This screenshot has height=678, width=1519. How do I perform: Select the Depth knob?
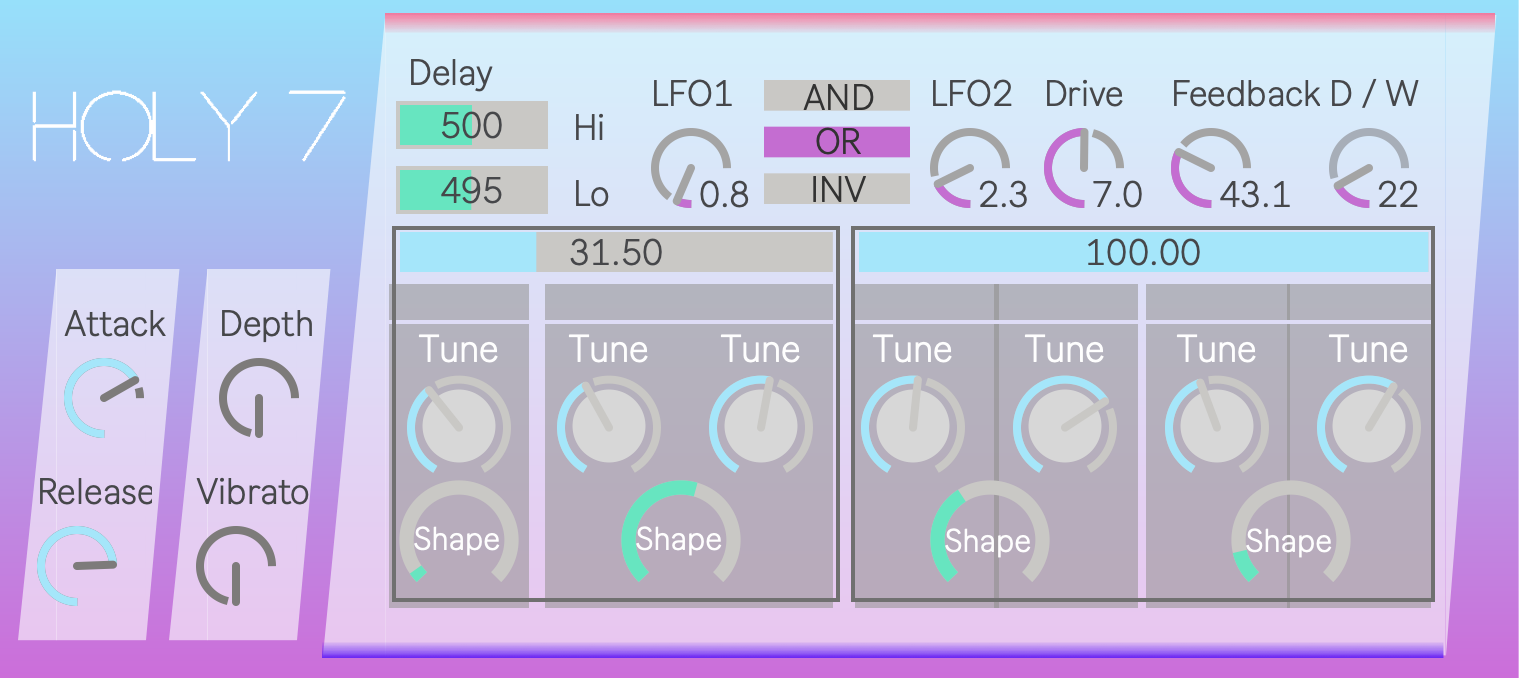(259, 397)
